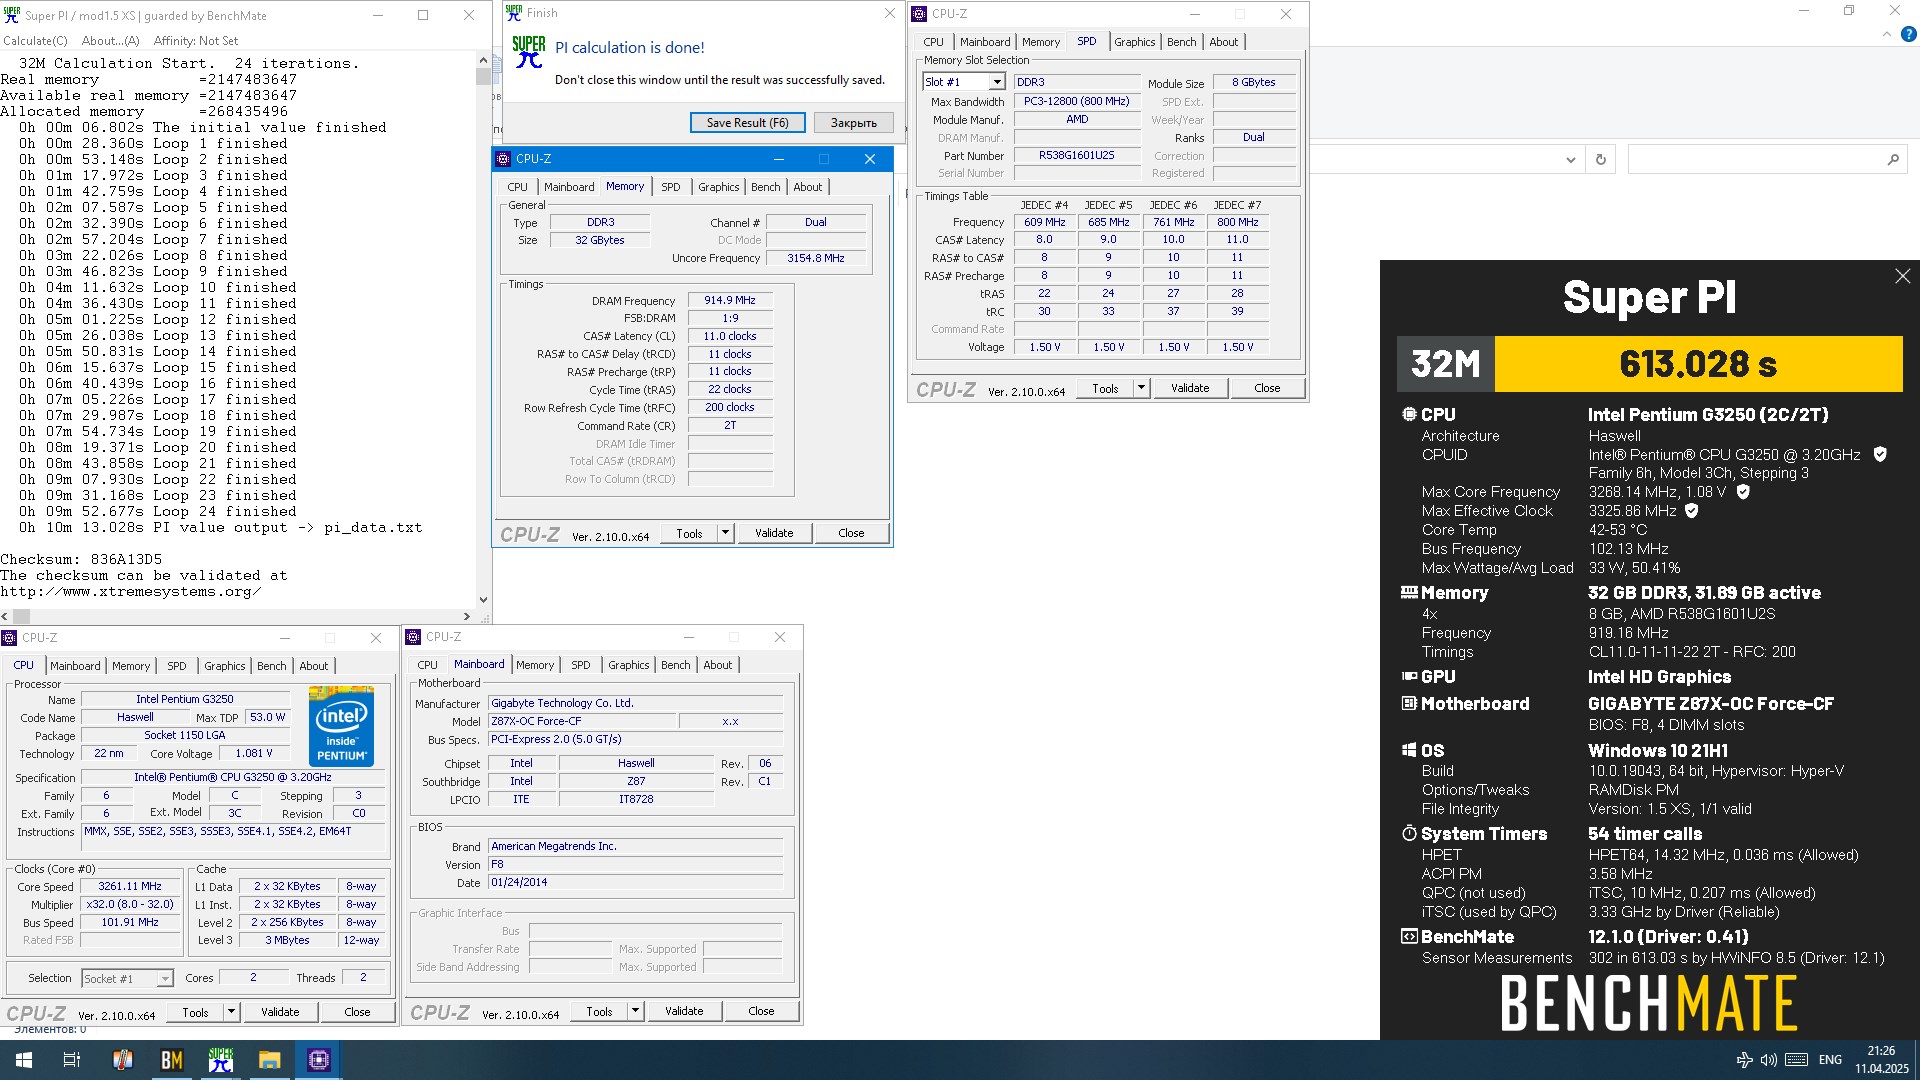
Task: Click Validate in SPD CPU-Z window
Action: [1190, 388]
